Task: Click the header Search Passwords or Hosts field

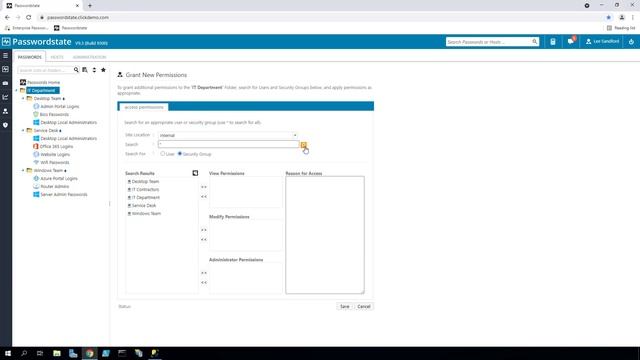Action: point(489,42)
